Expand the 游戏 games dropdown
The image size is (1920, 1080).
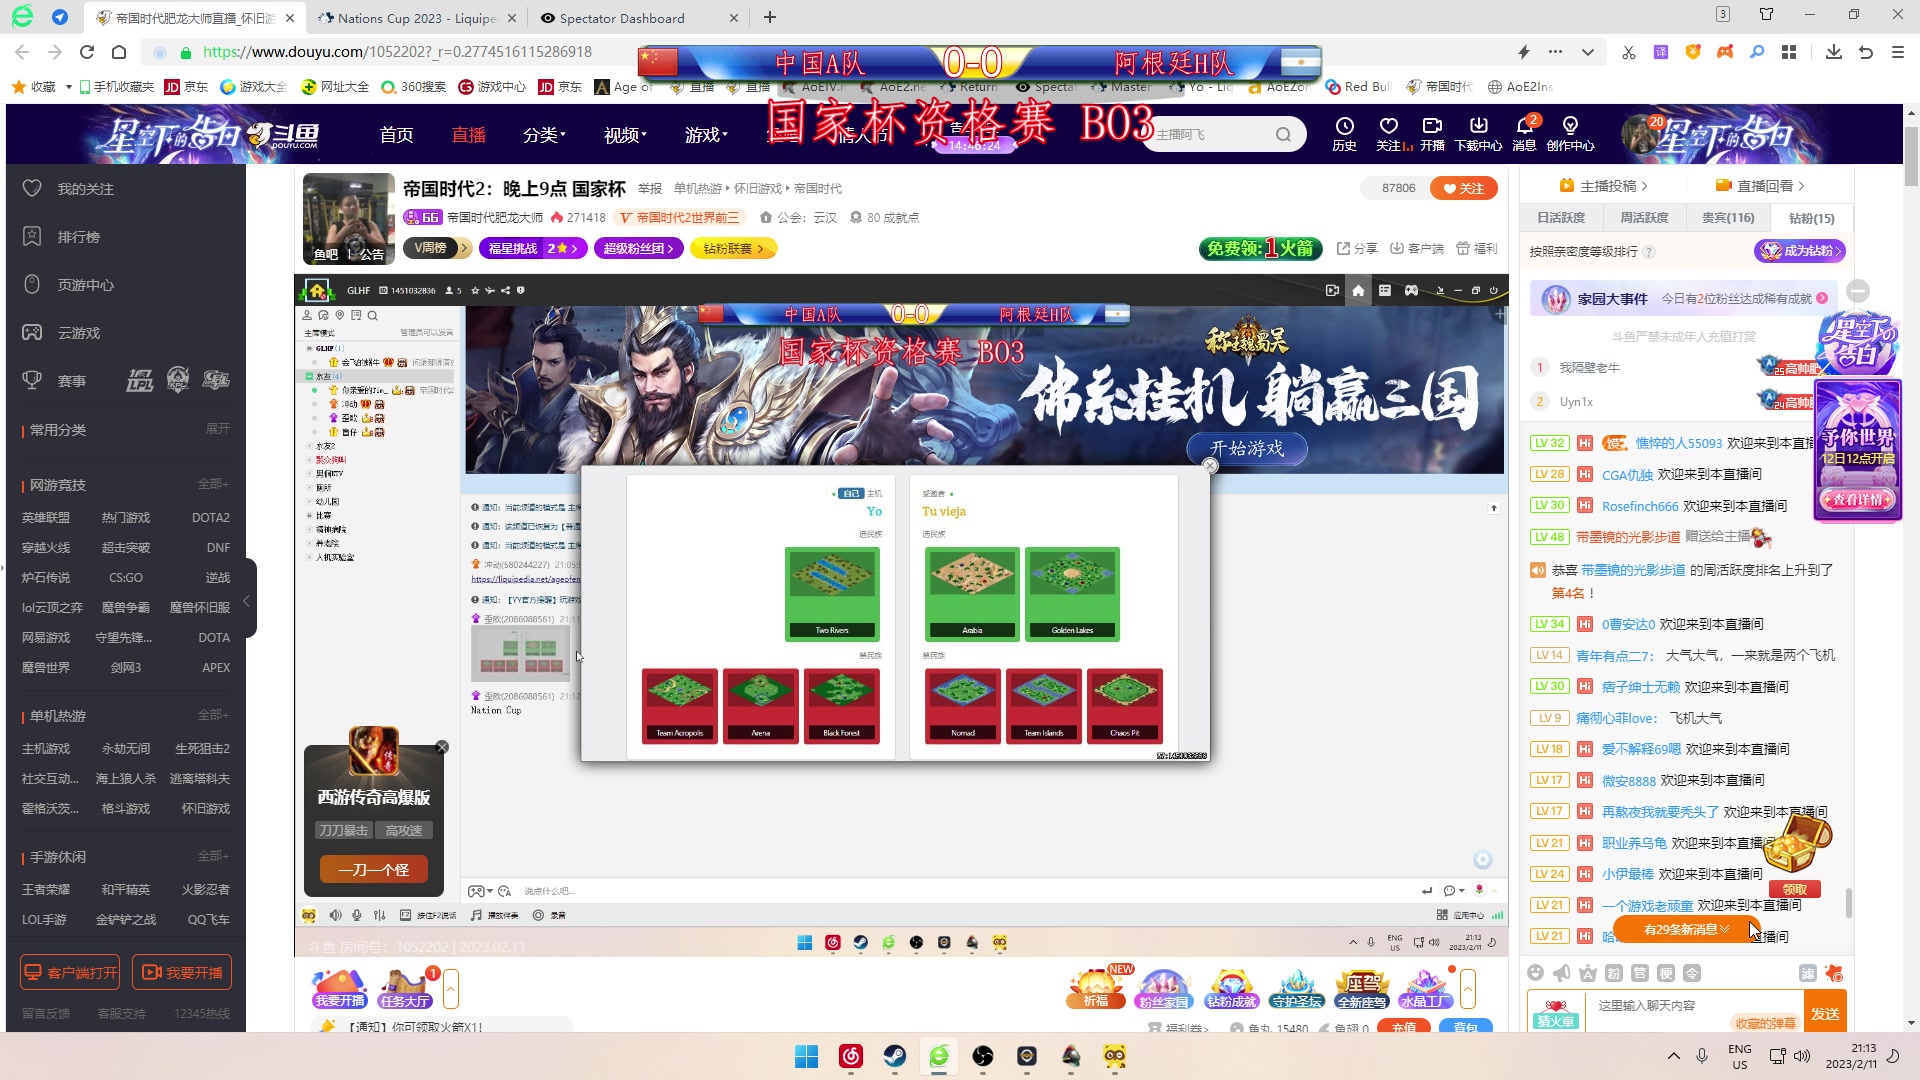[x=706, y=135]
